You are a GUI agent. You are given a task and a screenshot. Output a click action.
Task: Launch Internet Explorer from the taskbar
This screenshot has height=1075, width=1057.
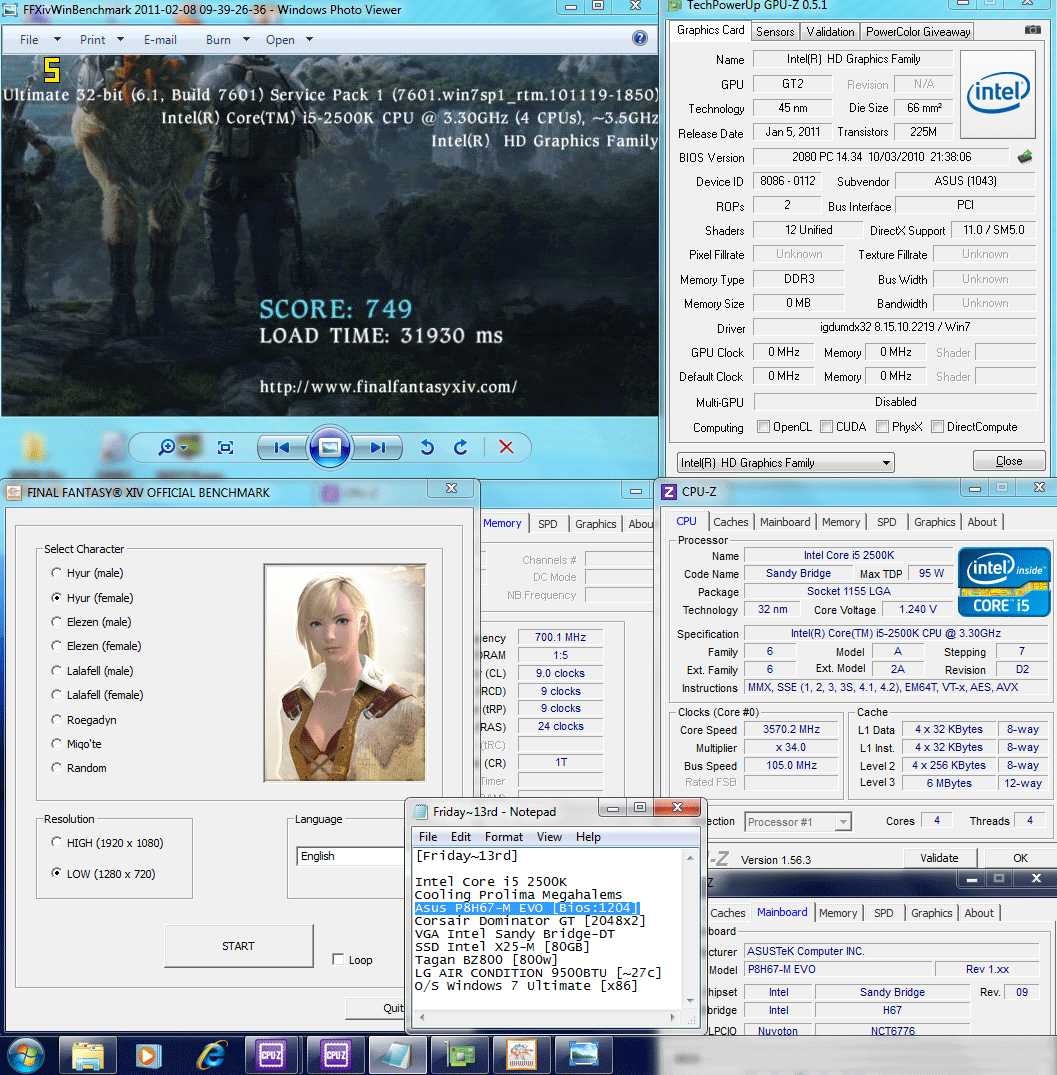[212, 1056]
